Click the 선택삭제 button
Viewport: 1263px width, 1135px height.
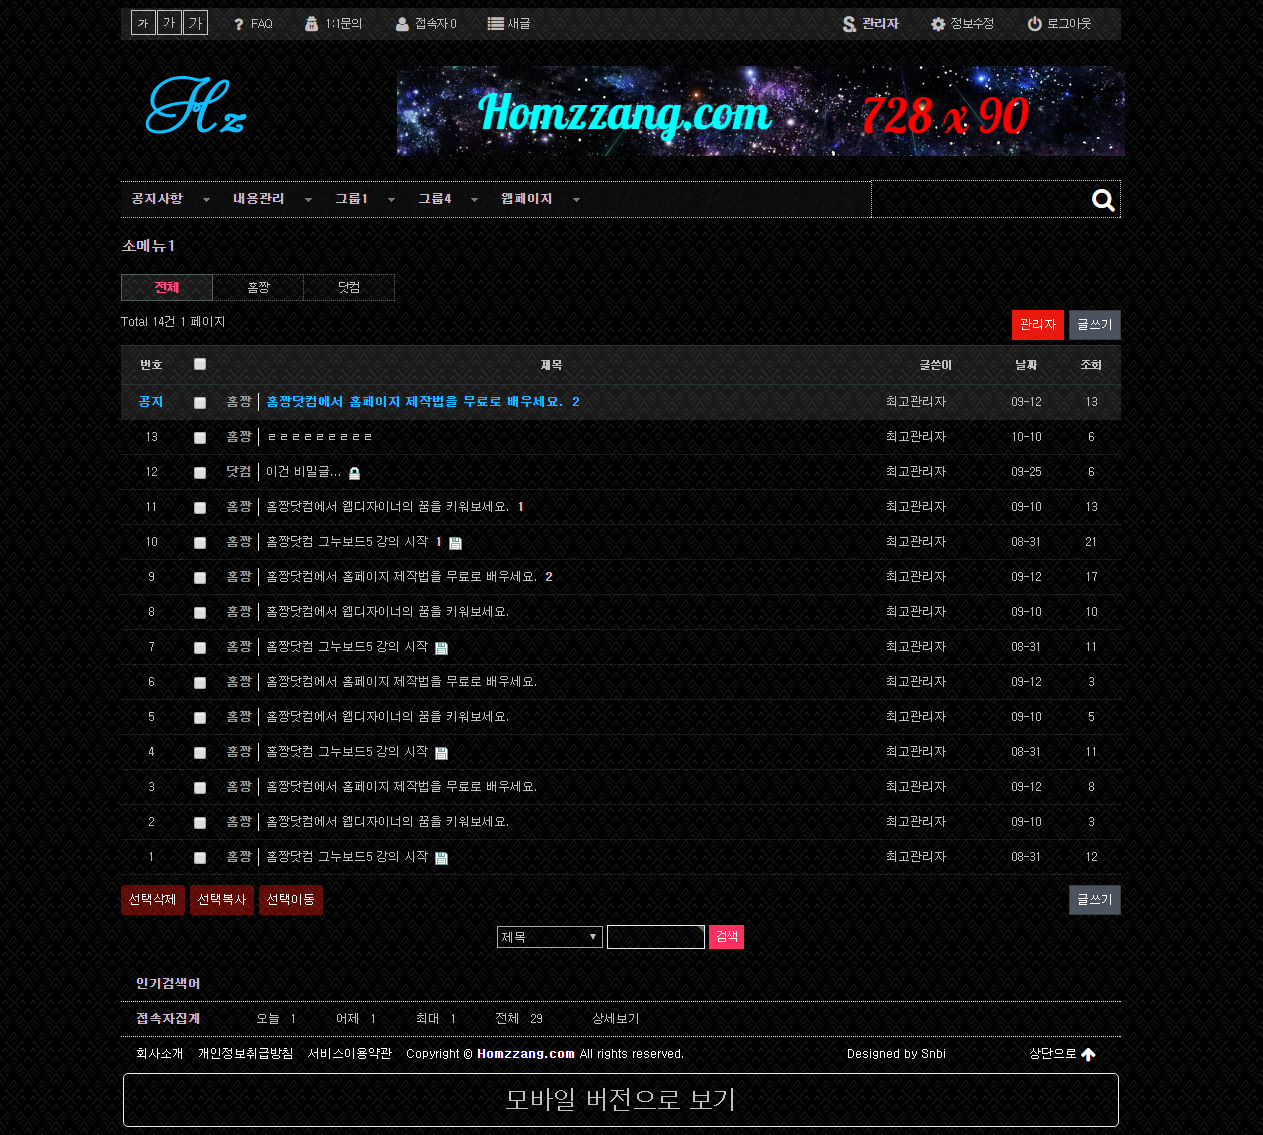point(153,900)
